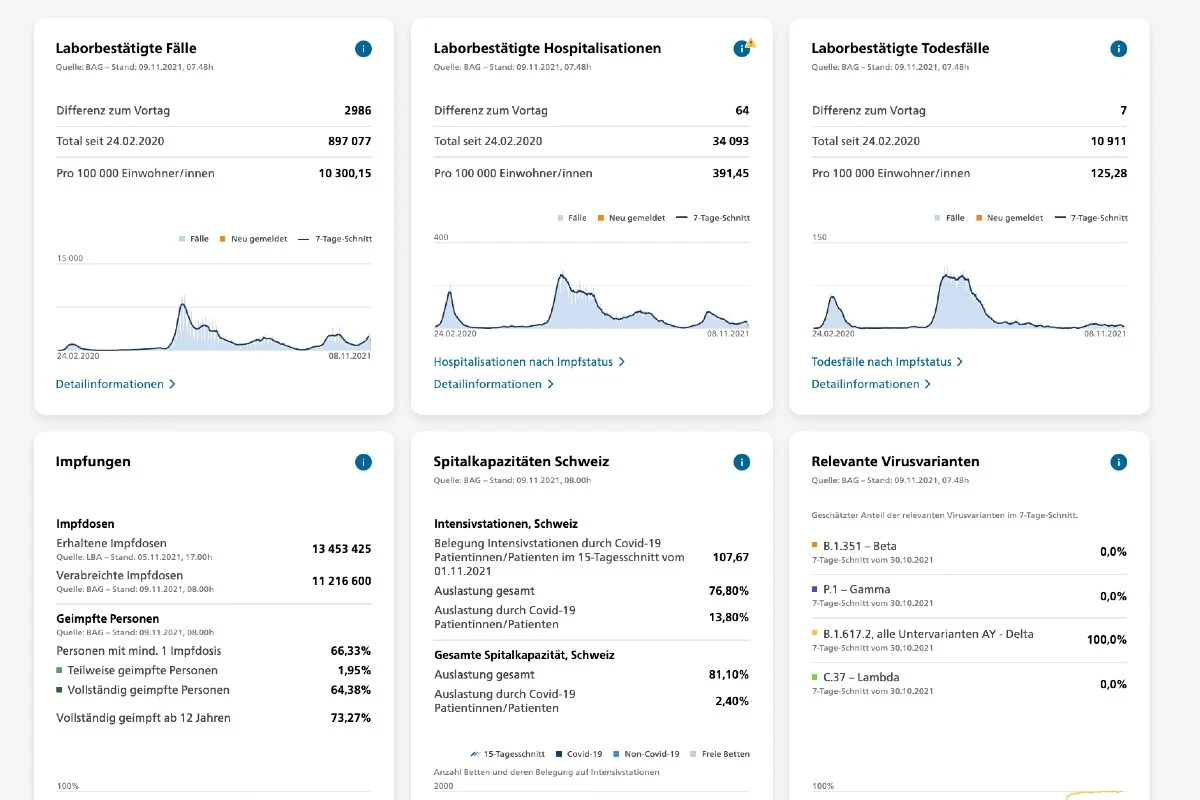Click info icon with warning on Hospitalisationen card
Image resolution: width=1200 pixels, height=800 pixels.
click(x=741, y=48)
